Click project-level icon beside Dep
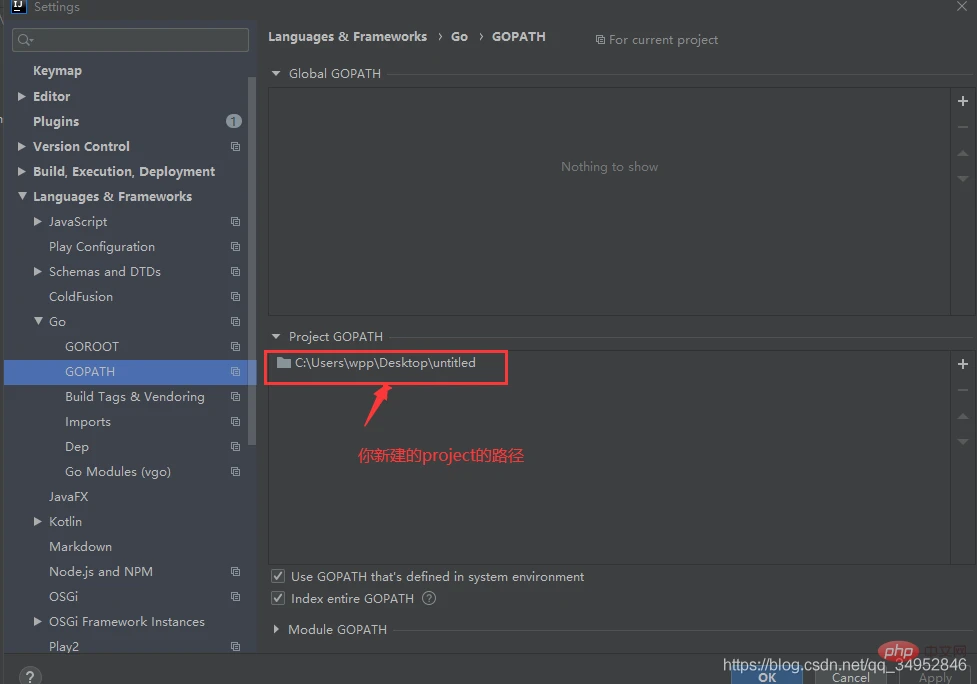This screenshot has height=684, width=977. (236, 447)
